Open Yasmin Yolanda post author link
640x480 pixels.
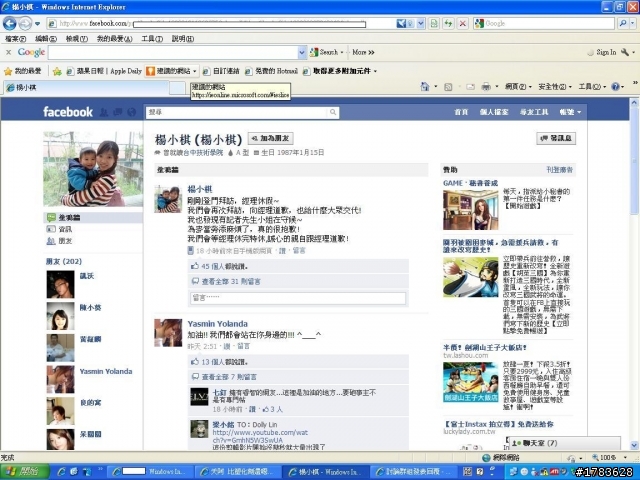(218, 324)
